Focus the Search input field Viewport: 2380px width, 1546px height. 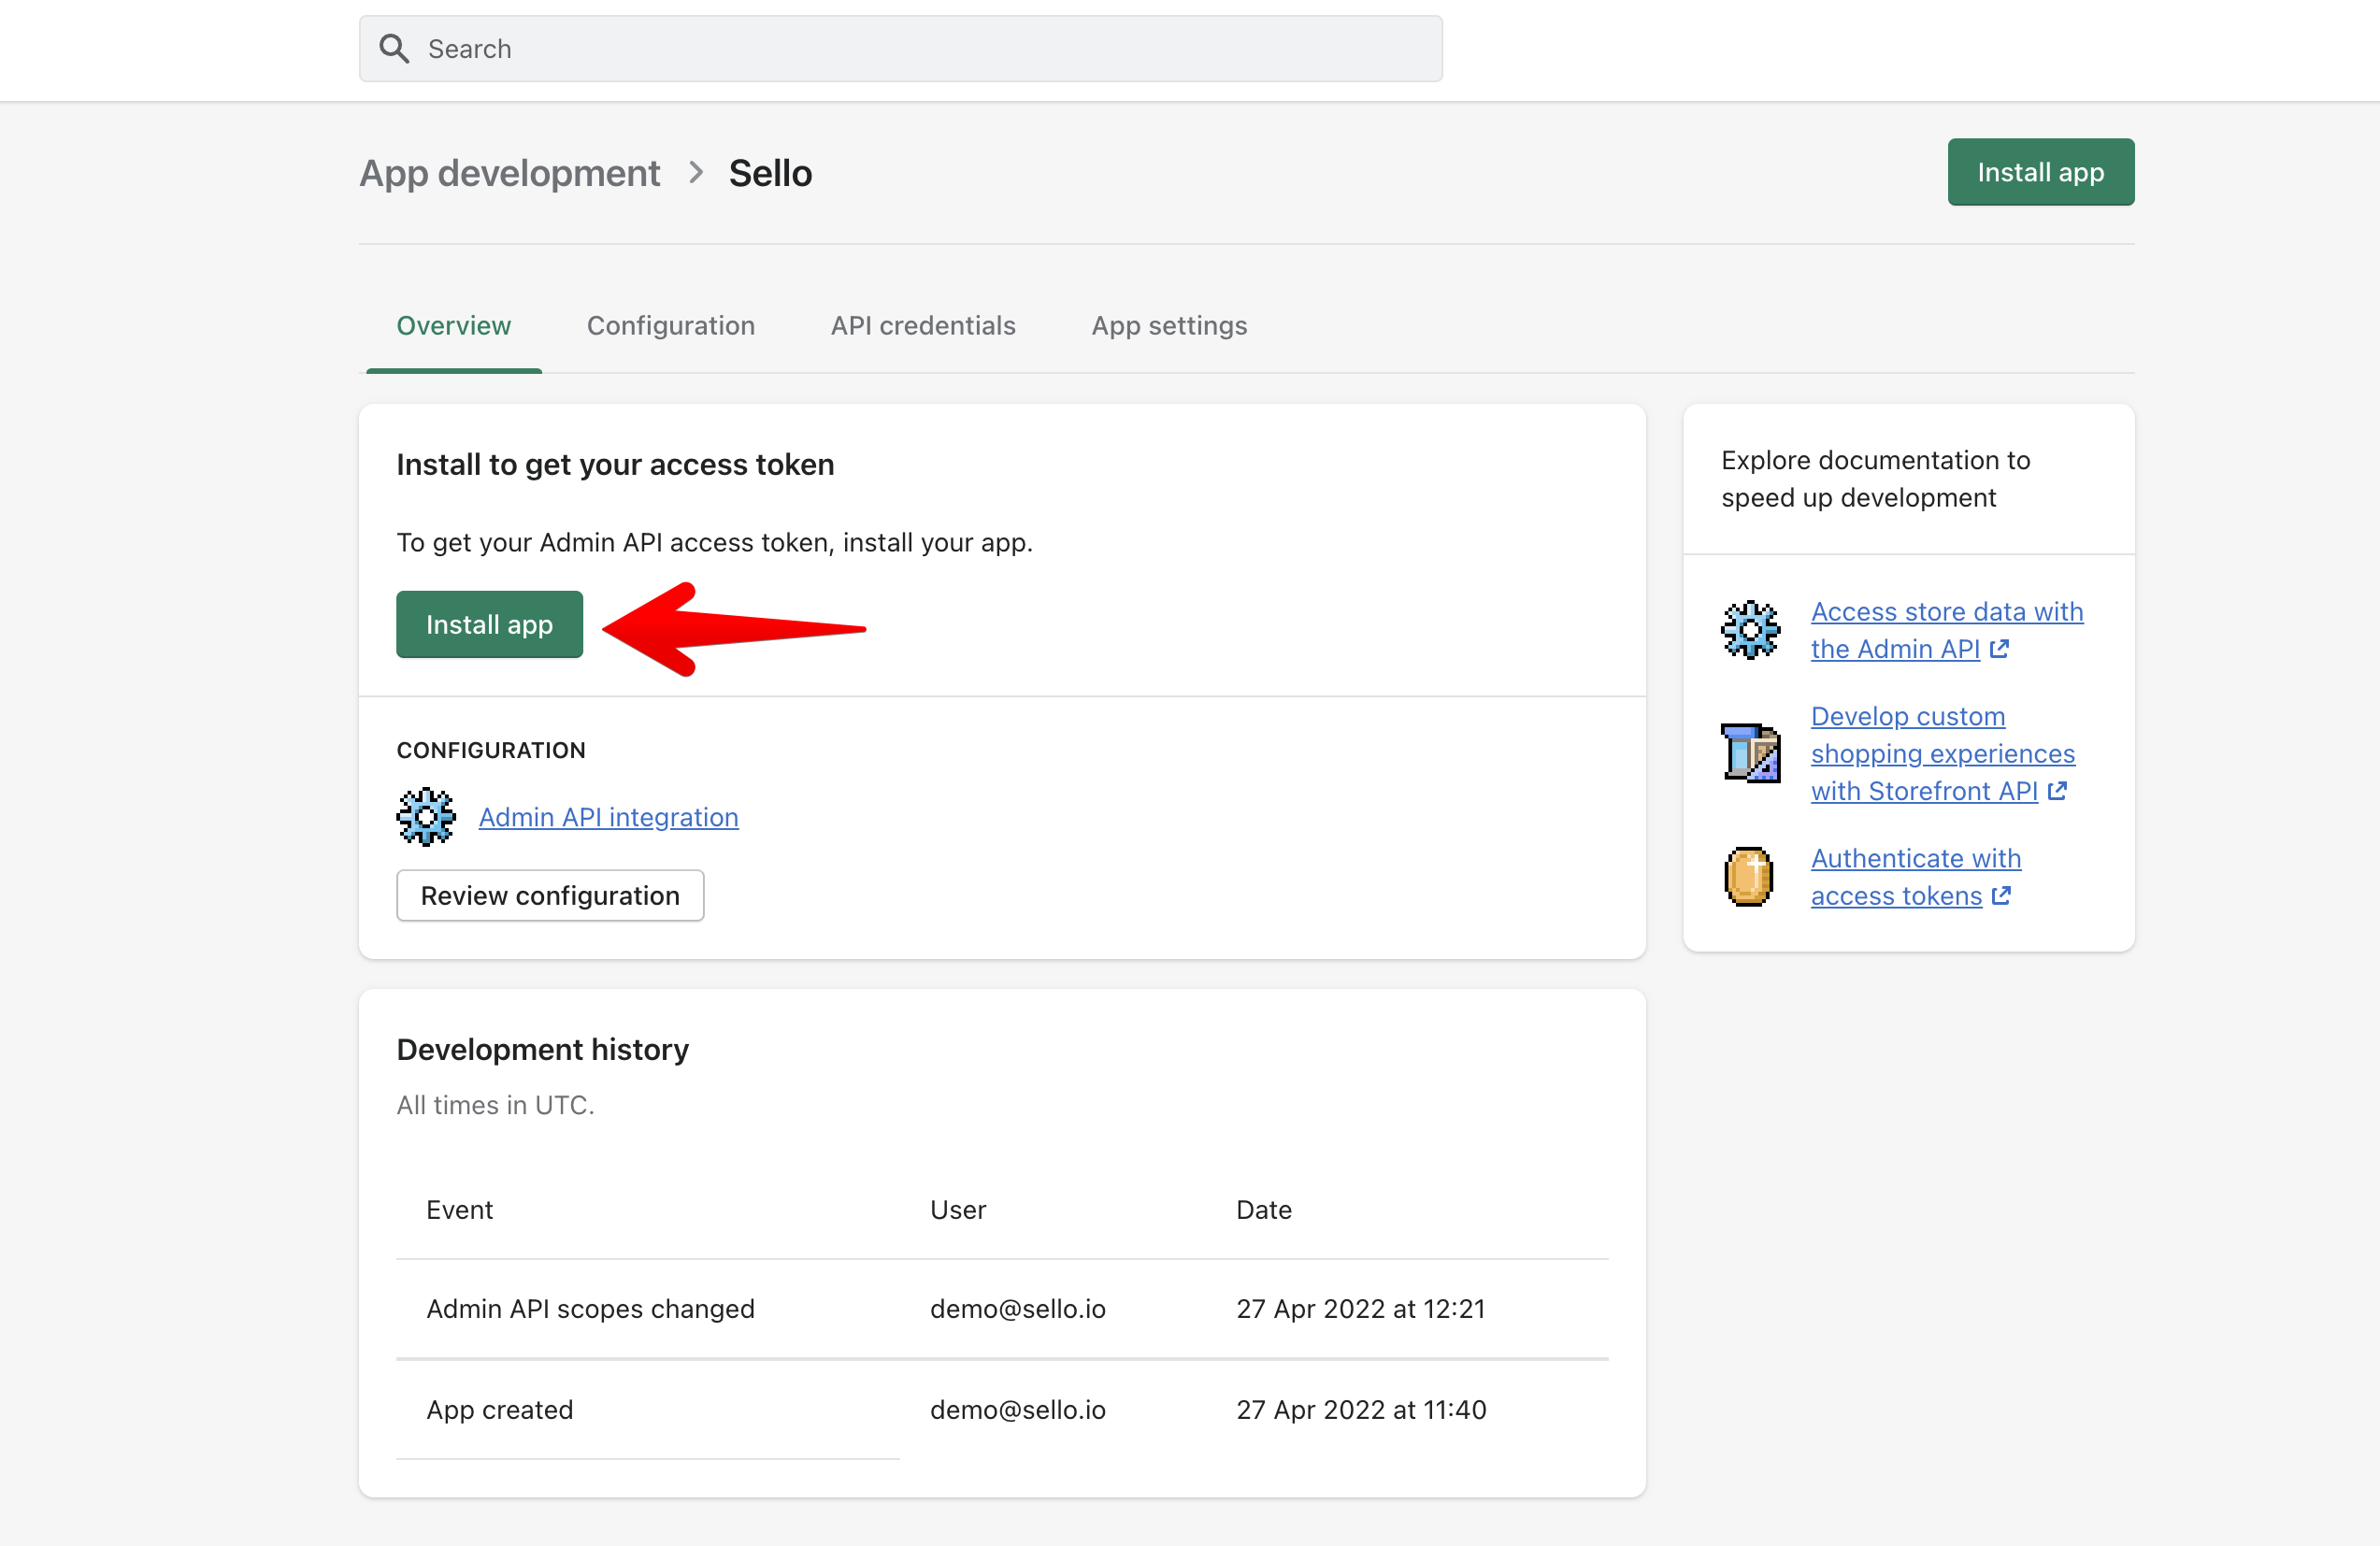click(x=900, y=48)
